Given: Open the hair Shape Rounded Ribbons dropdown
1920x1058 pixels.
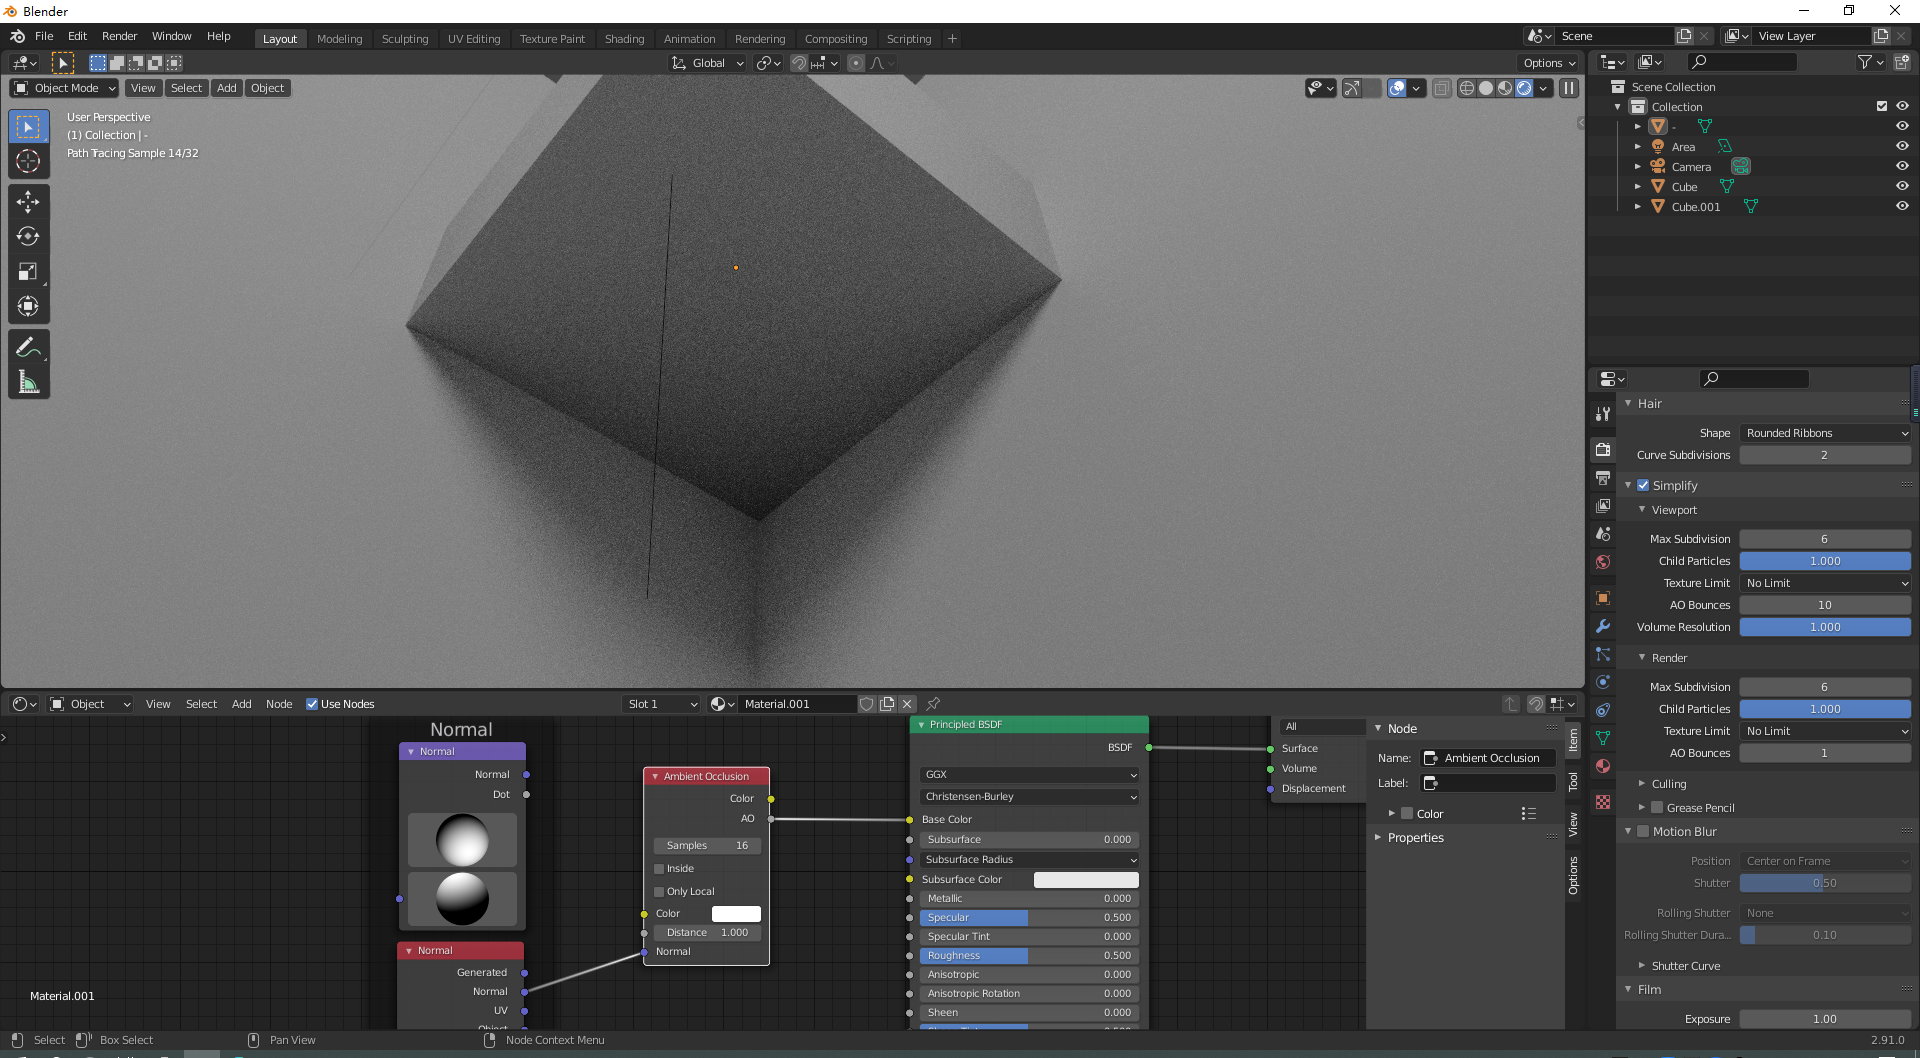Looking at the screenshot, I should (1825, 433).
